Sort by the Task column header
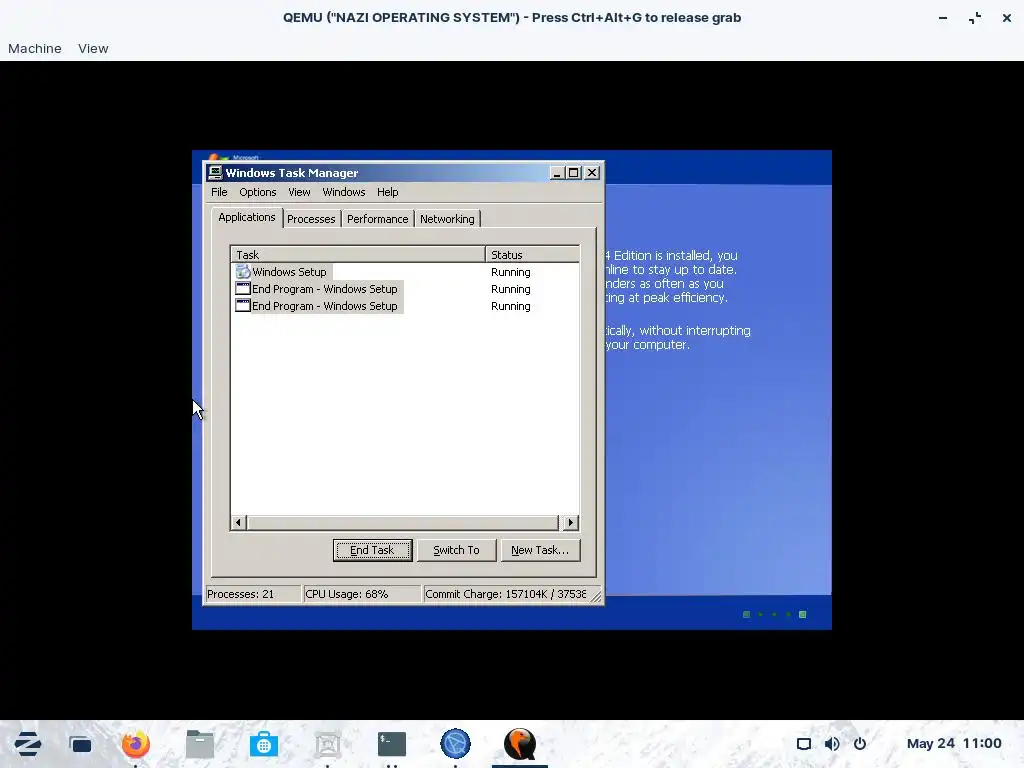Viewport: 1024px width, 768px height. point(358,255)
